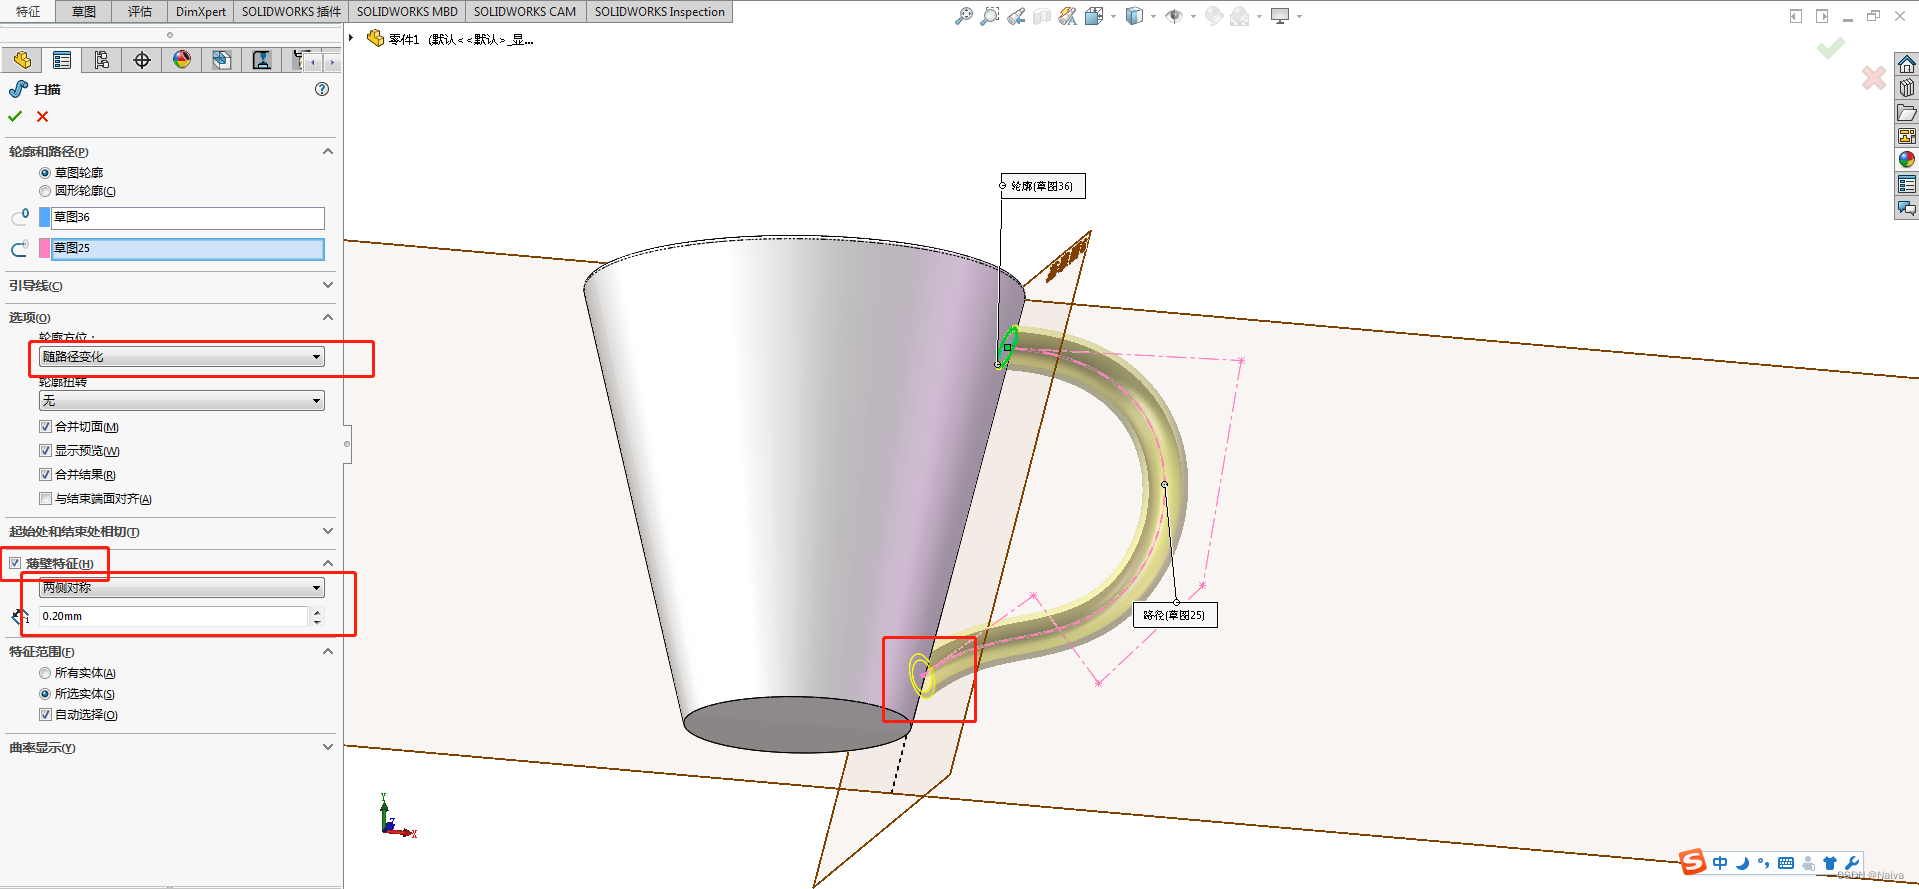Open 轮廓扭转 dropdown showing 无
Image resolution: width=1919 pixels, height=889 pixels.
tap(182, 401)
